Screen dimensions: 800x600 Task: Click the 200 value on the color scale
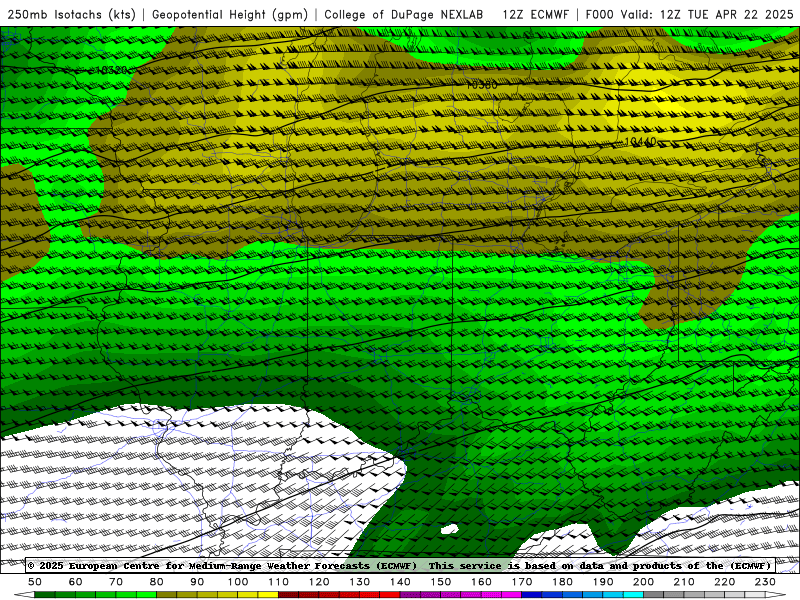pos(643,582)
